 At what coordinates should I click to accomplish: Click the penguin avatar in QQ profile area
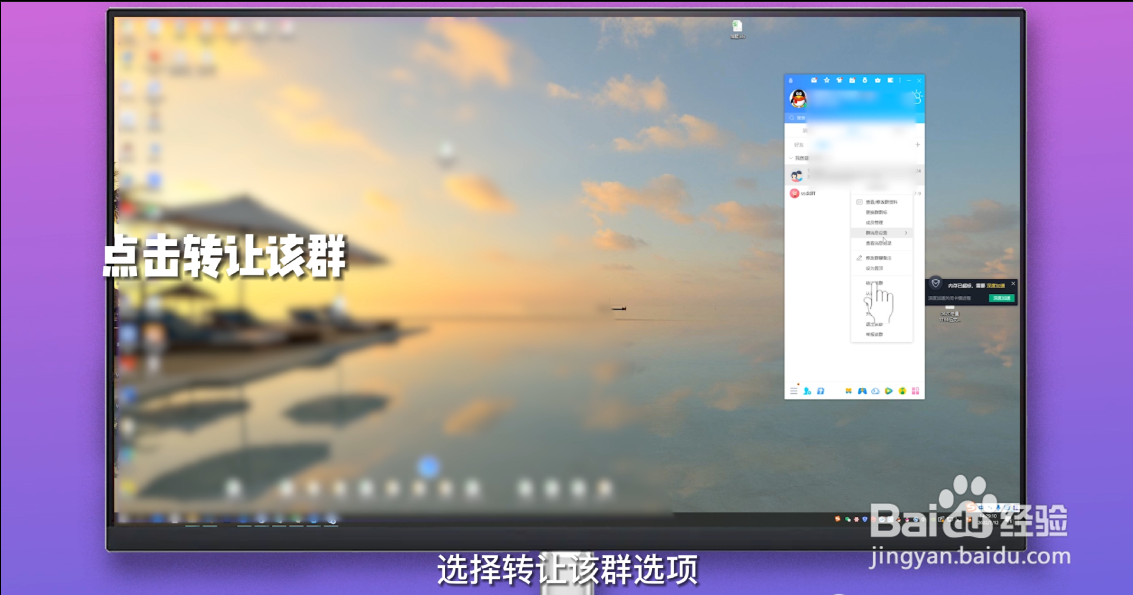(798, 97)
